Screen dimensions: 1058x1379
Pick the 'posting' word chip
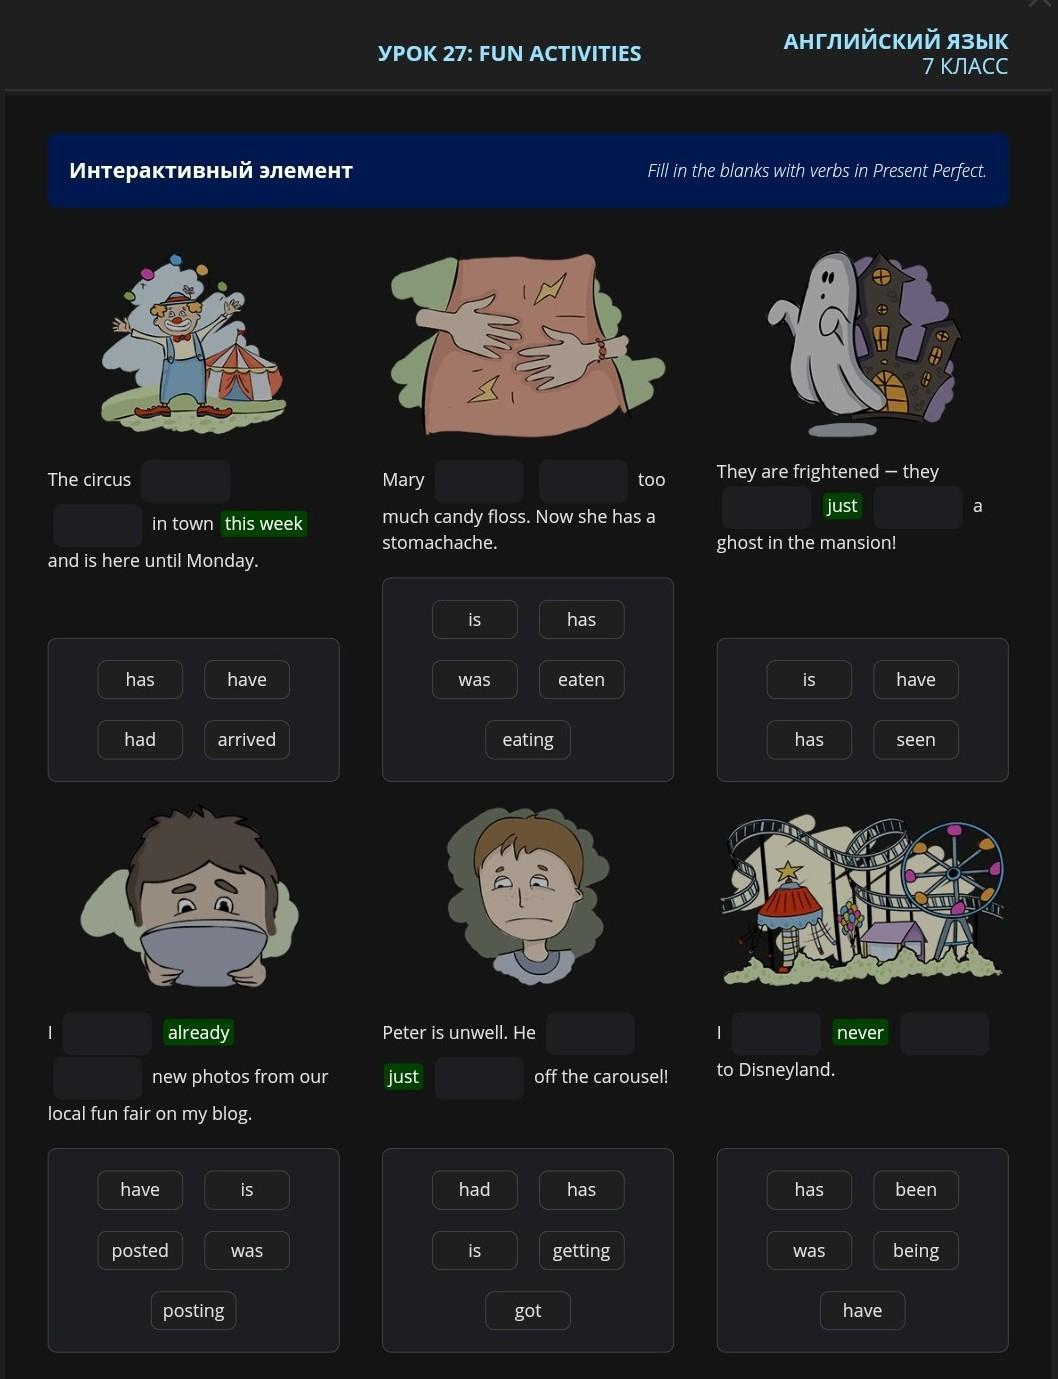194,1311
